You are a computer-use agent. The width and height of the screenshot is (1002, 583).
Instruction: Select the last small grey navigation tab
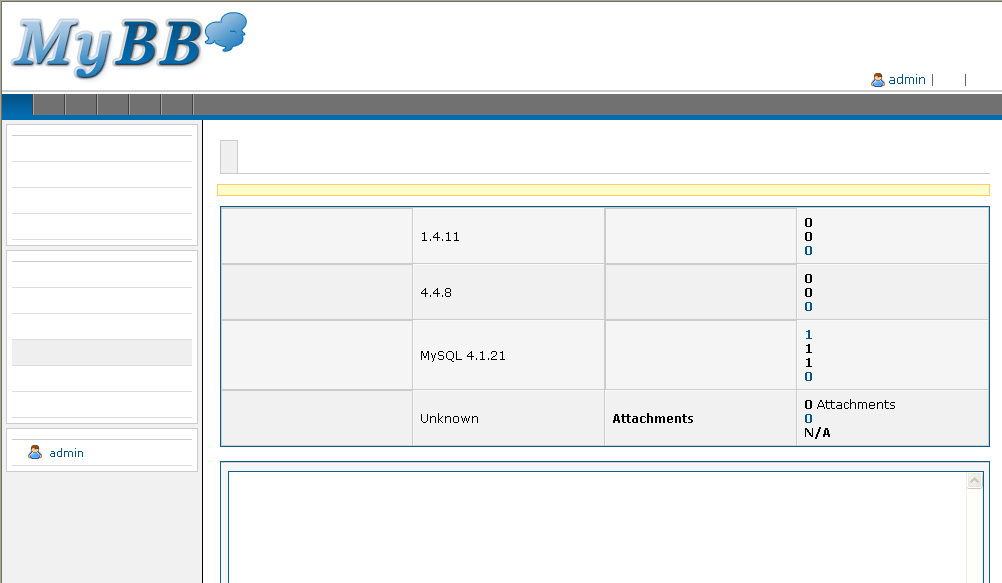point(177,105)
